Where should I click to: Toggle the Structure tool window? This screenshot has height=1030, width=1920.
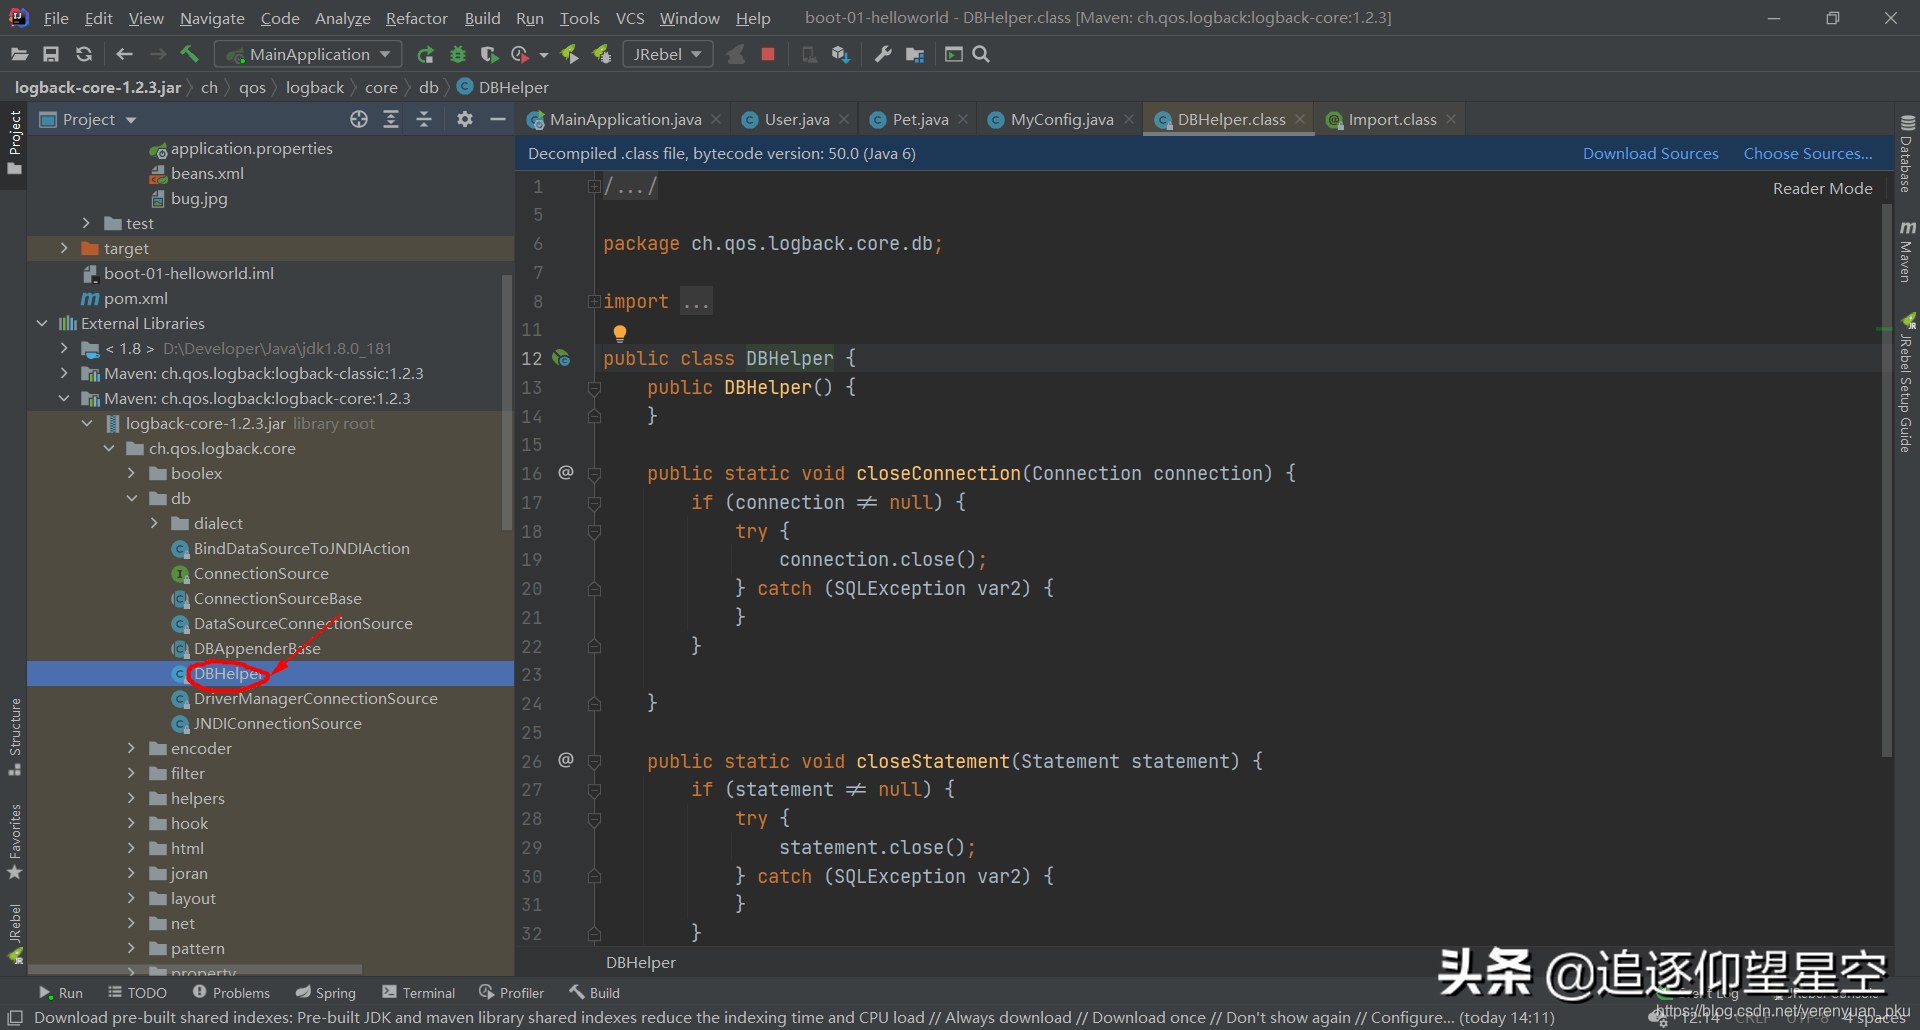coord(14,737)
